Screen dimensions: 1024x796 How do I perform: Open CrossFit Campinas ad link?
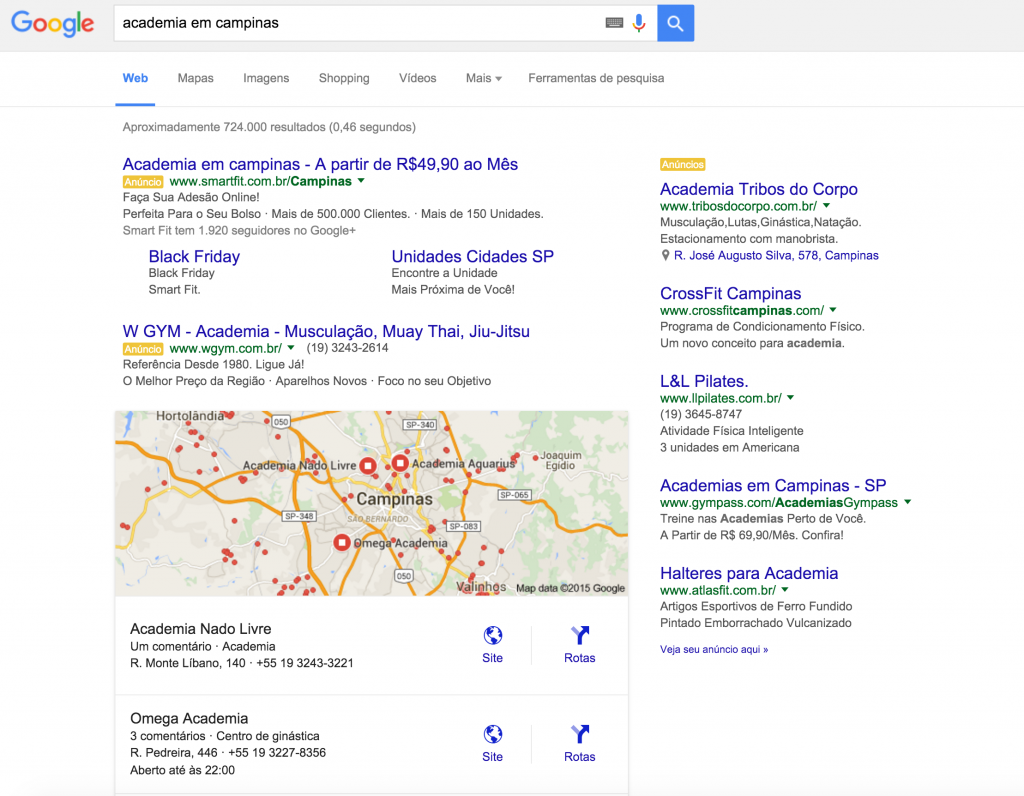click(x=730, y=294)
